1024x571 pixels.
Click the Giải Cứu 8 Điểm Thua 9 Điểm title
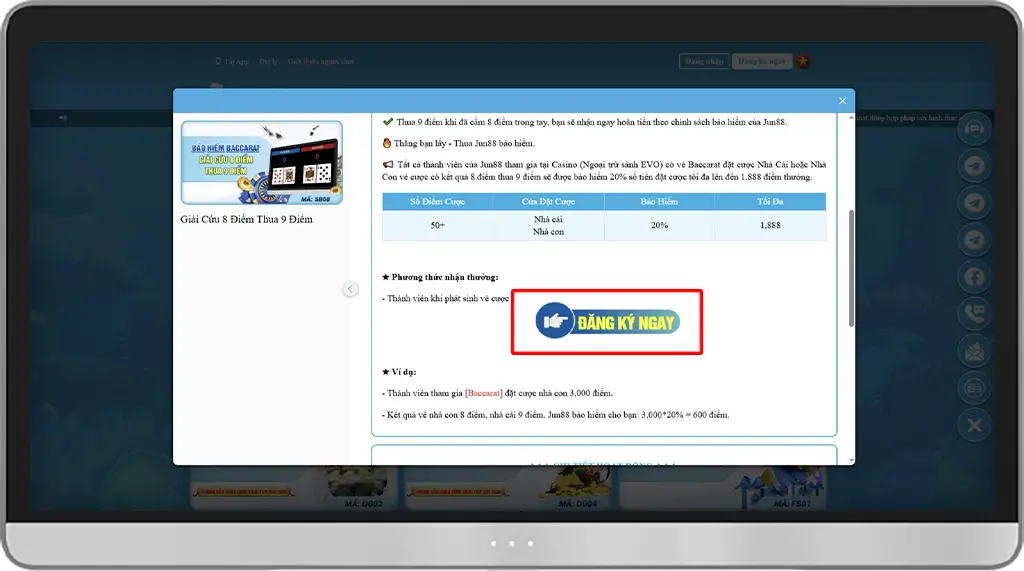(x=246, y=220)
